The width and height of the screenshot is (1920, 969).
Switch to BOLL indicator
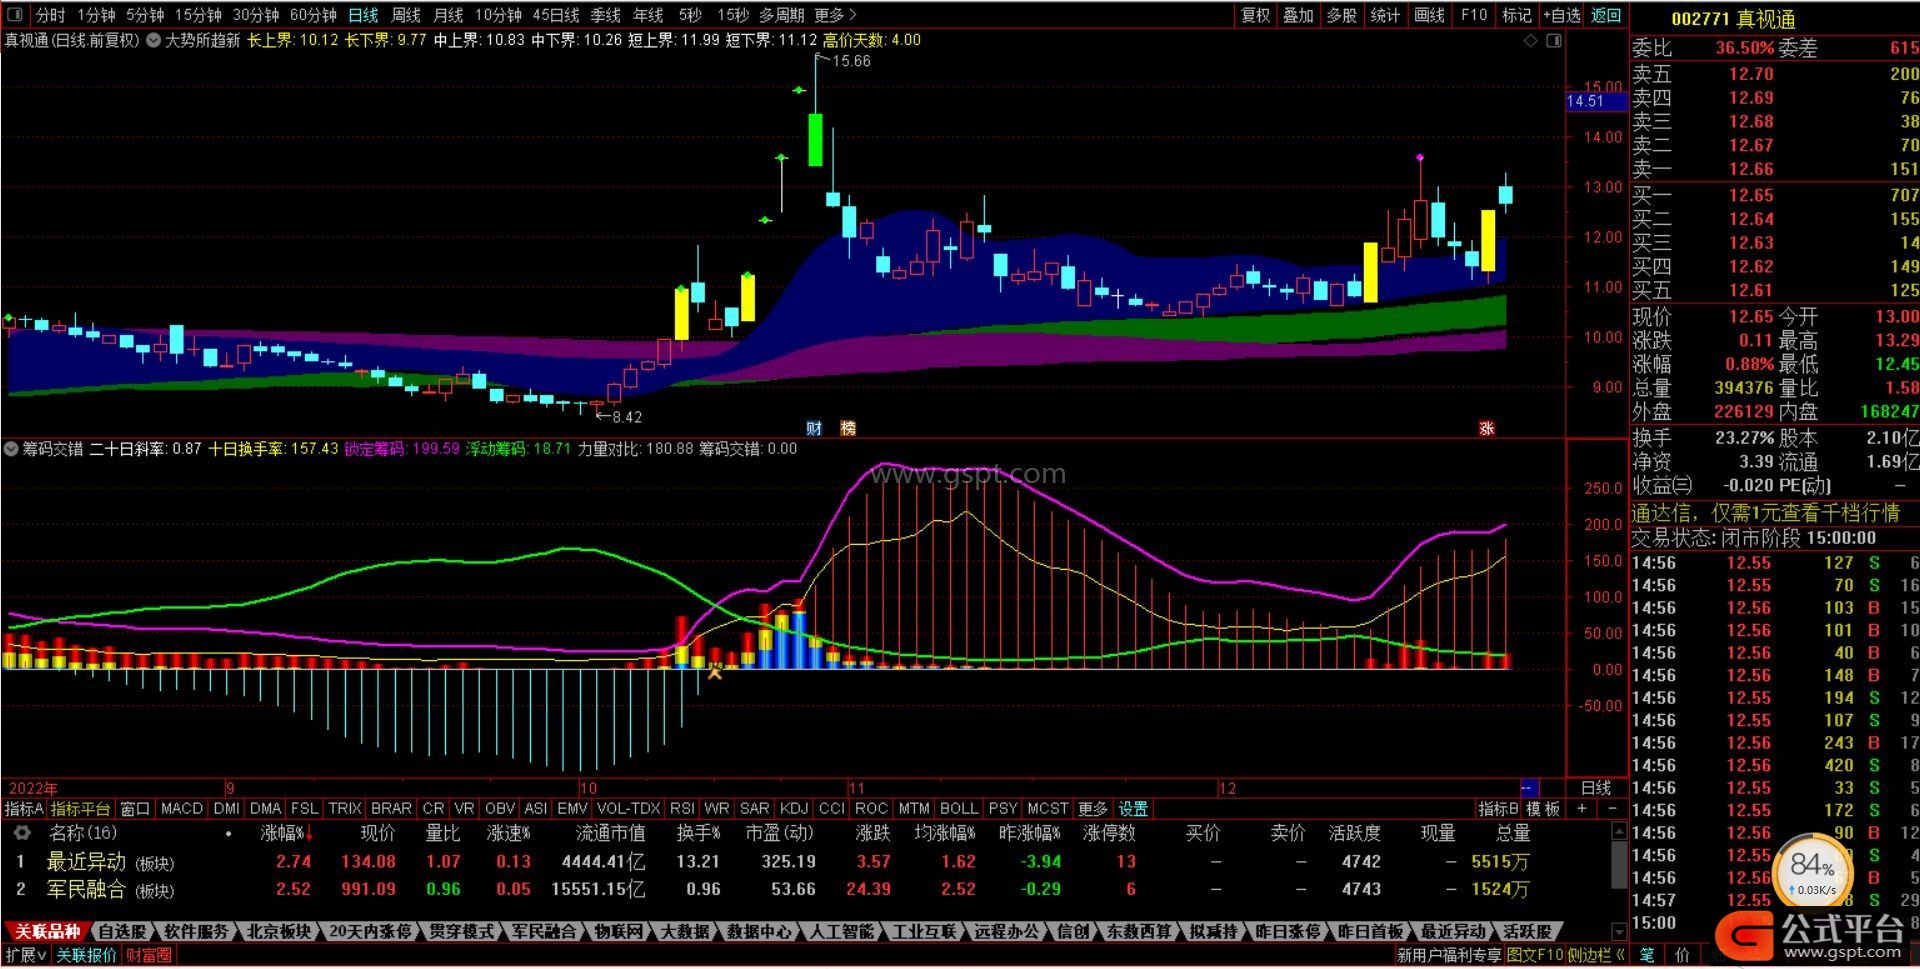959,808
